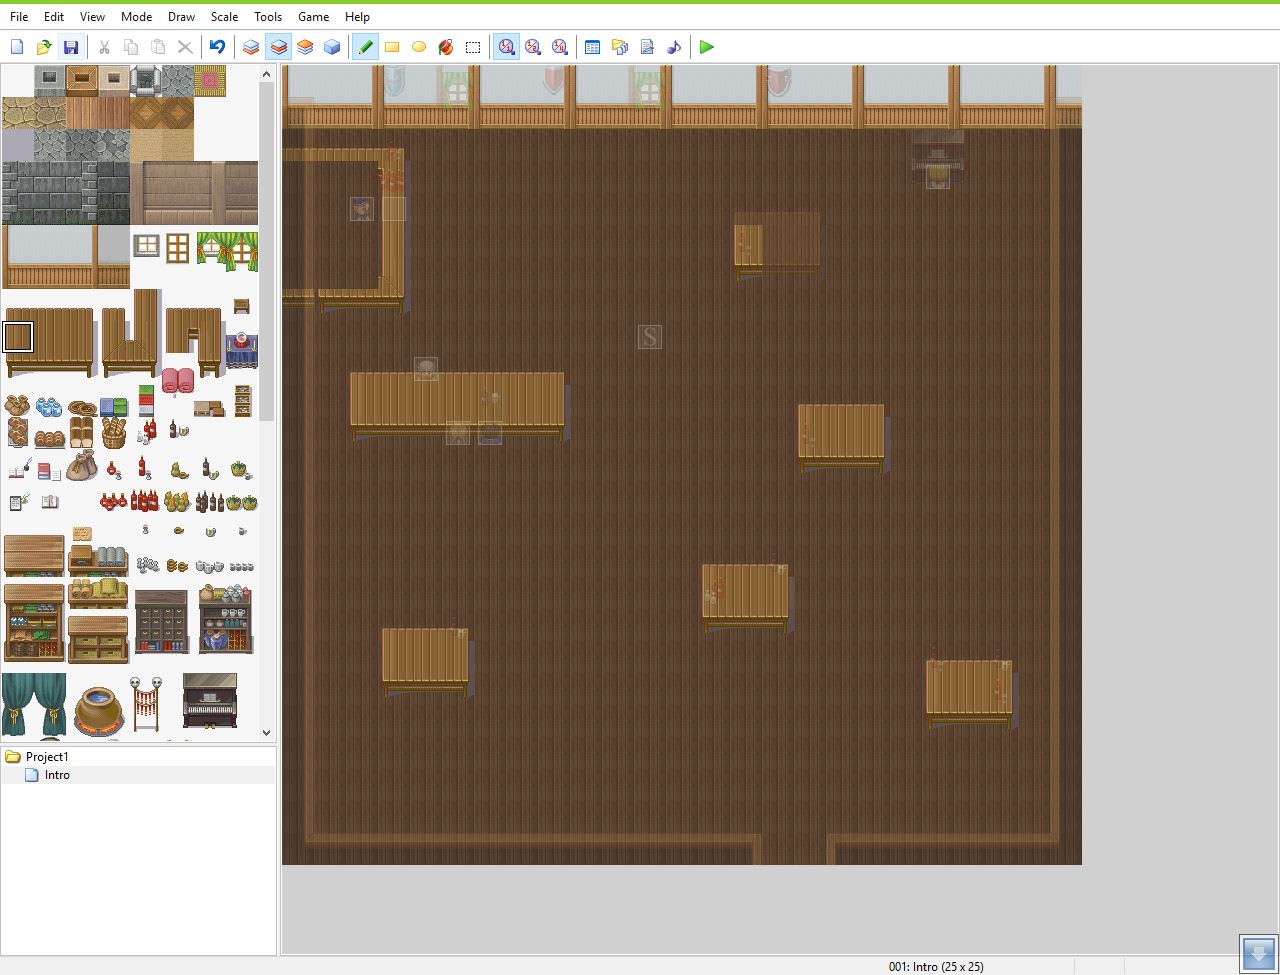Image resolution: width=1280 pixels, height=975 pixels.
Task: Pick the grey stone brick wall tile
Action: click(66, 193)
